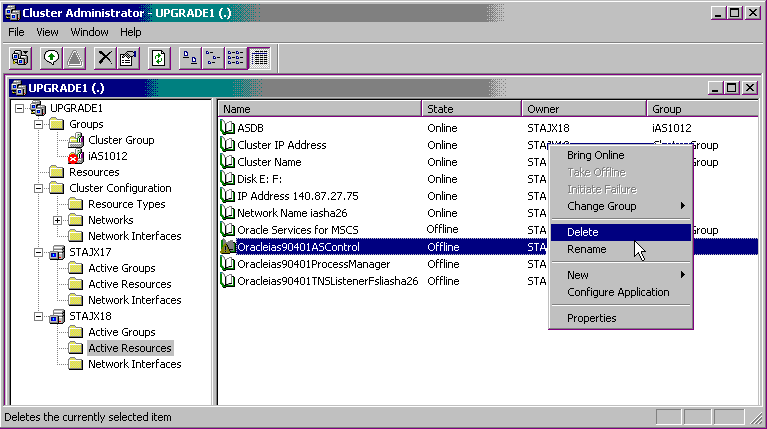Image resolution: width=767 pixels, height=429 pixels.
Task: Open the File menu
Action: coord(16,32)
